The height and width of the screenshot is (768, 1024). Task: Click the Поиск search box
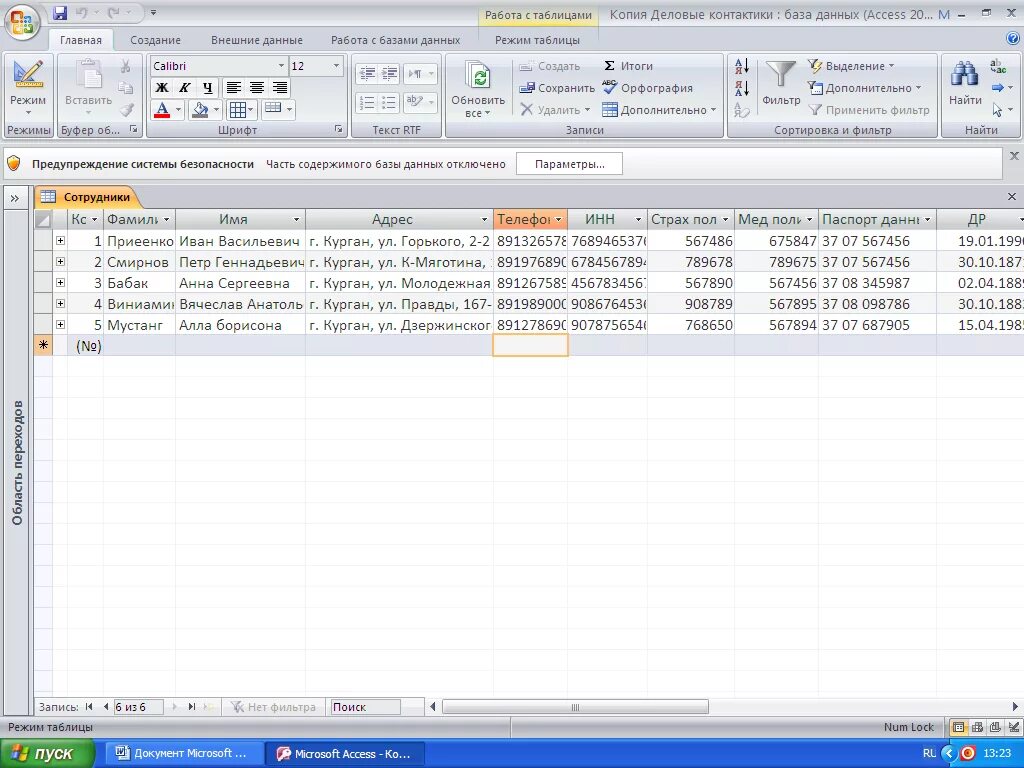(366, 707)
